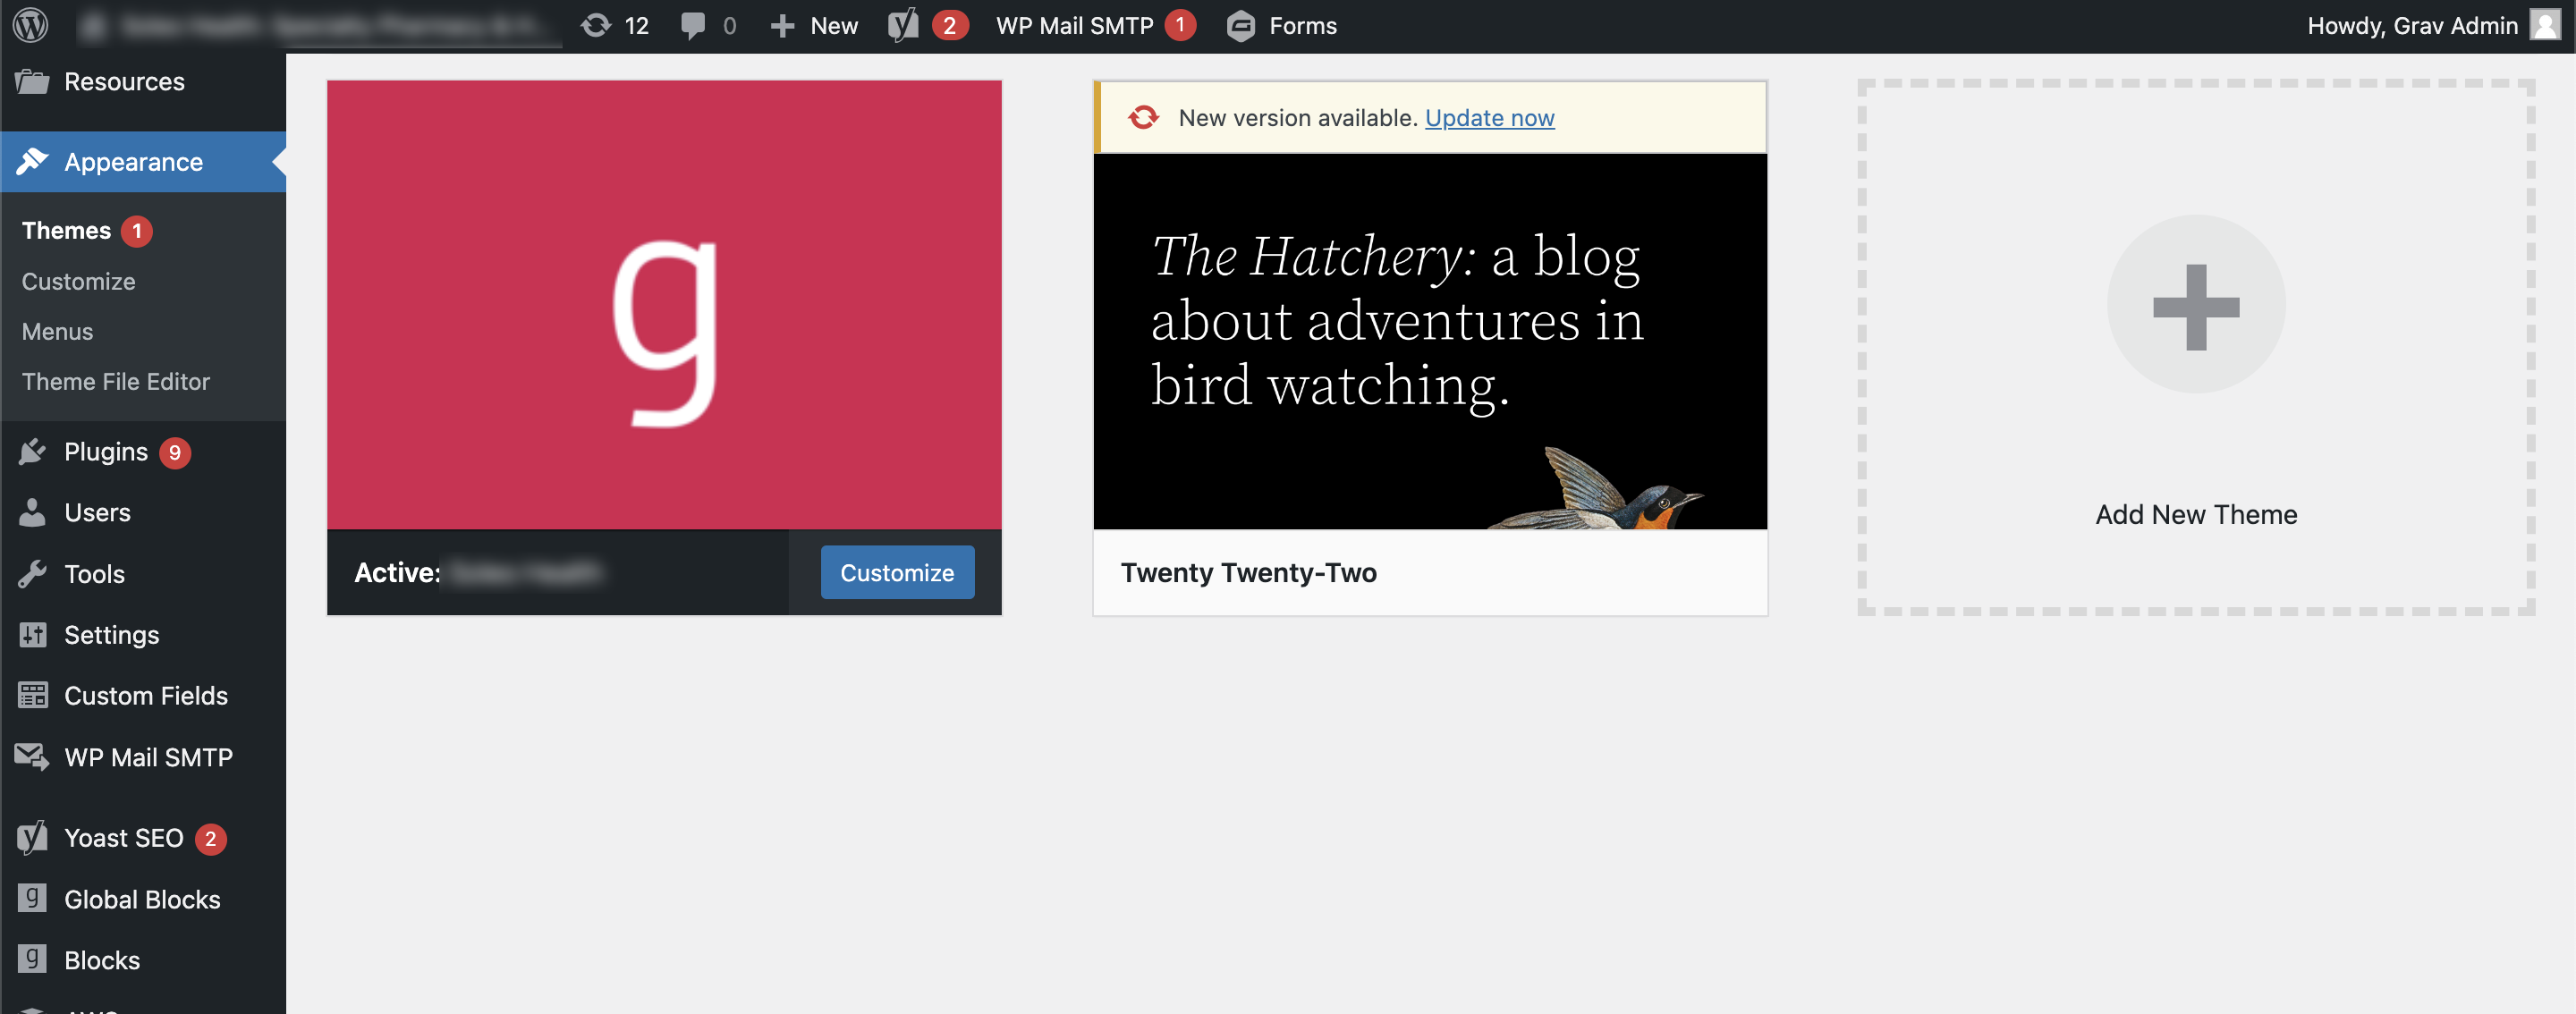Click the updates circular arrows icon
This screenshot has height=1014, width=2576.
[x=596, y=25]
